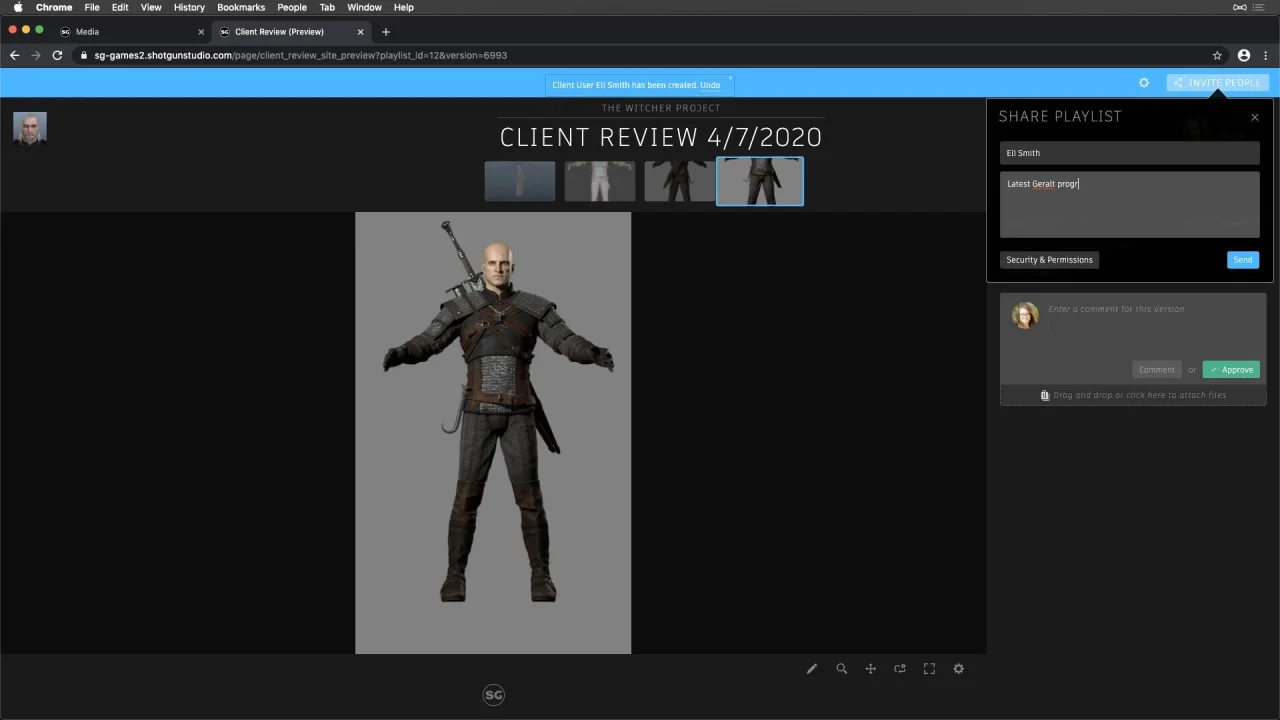Open the Apple menu

pos(18,7)
